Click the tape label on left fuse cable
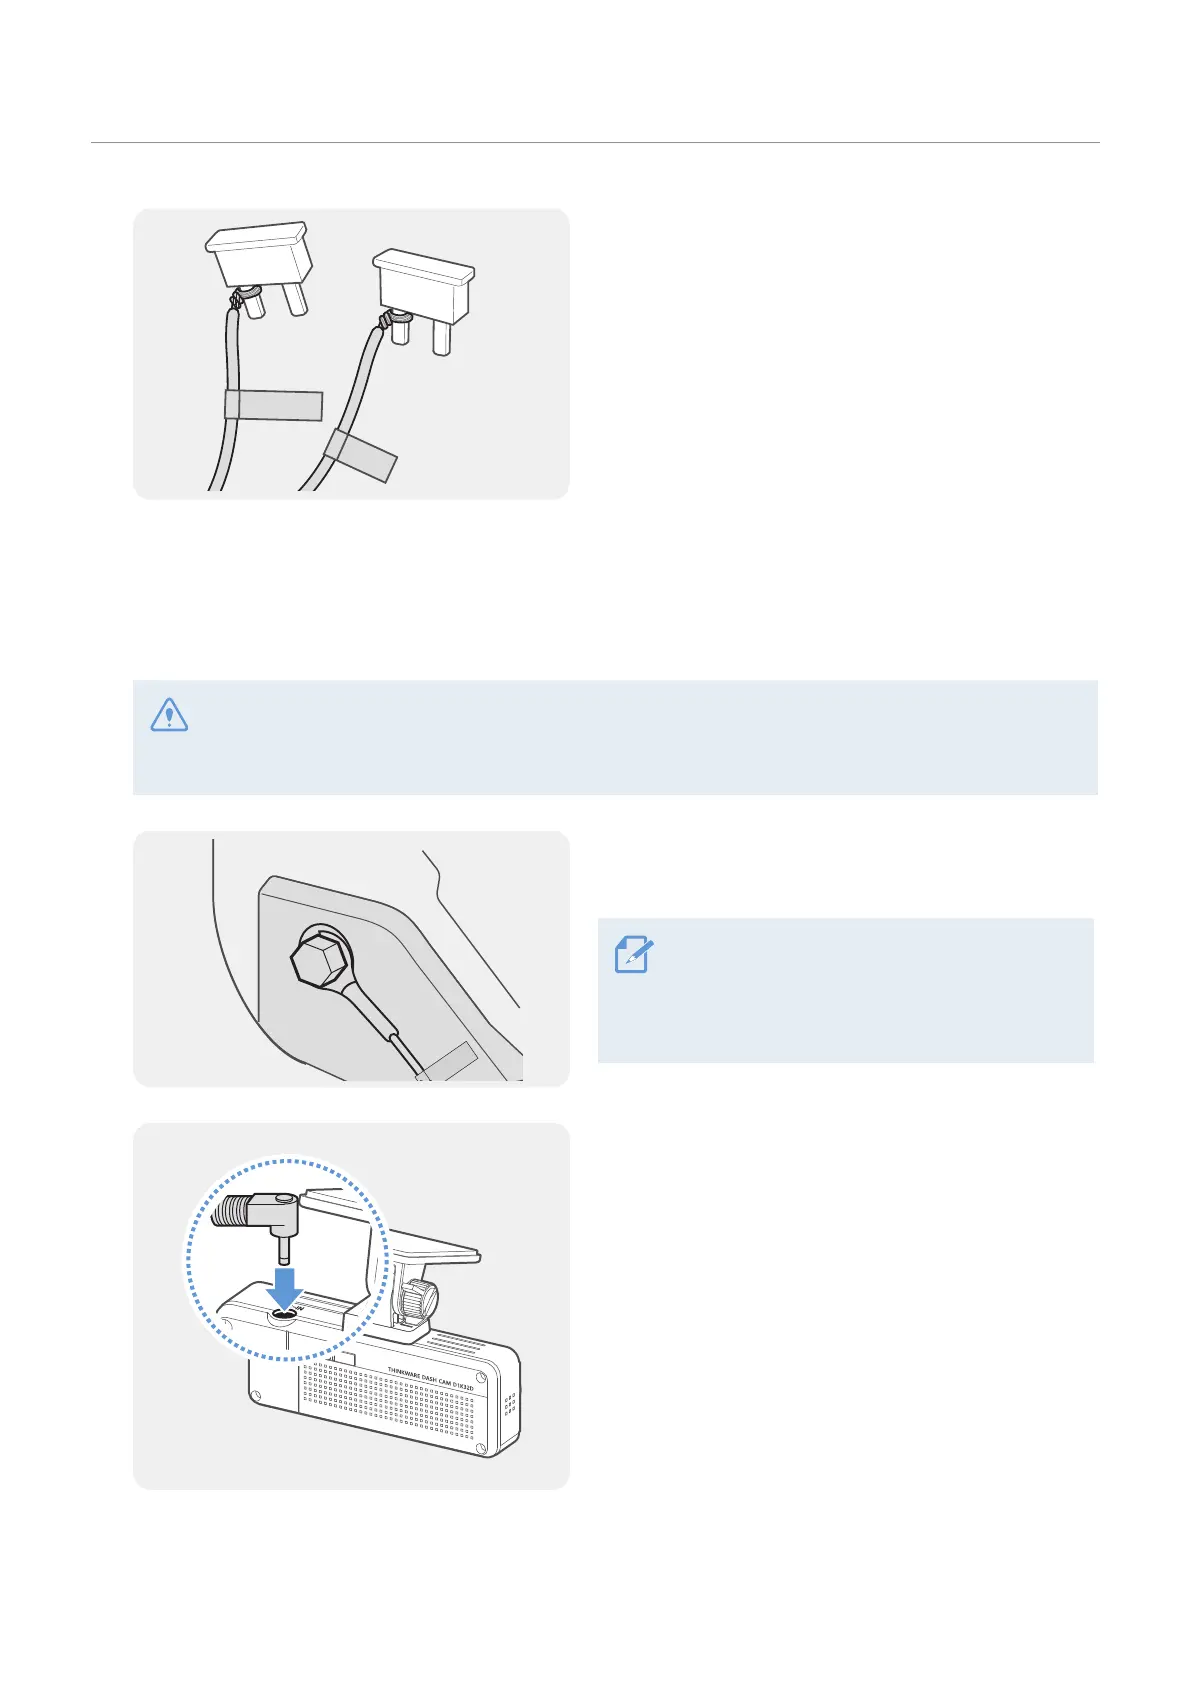Screen dimensions: 1191x1684 [x=273, y=406]
